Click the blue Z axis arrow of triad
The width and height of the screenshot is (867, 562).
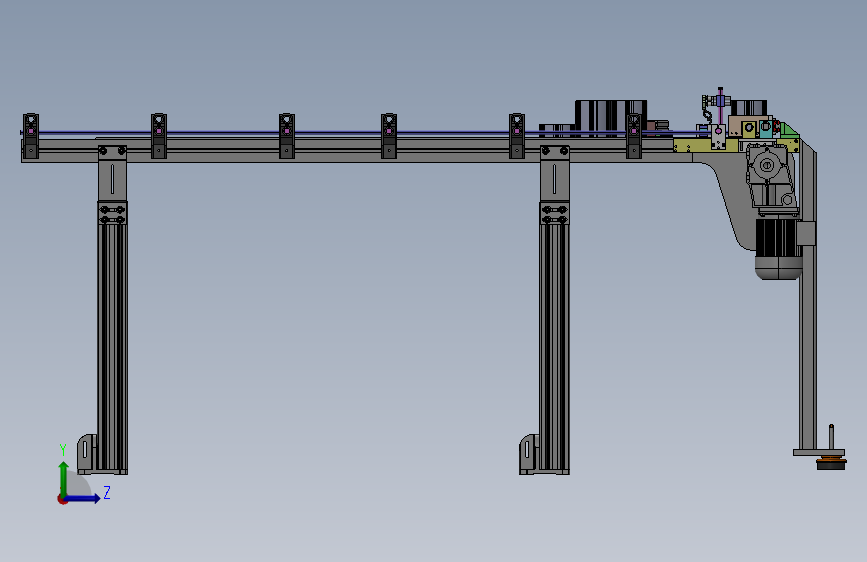click(x=83, y=498)
